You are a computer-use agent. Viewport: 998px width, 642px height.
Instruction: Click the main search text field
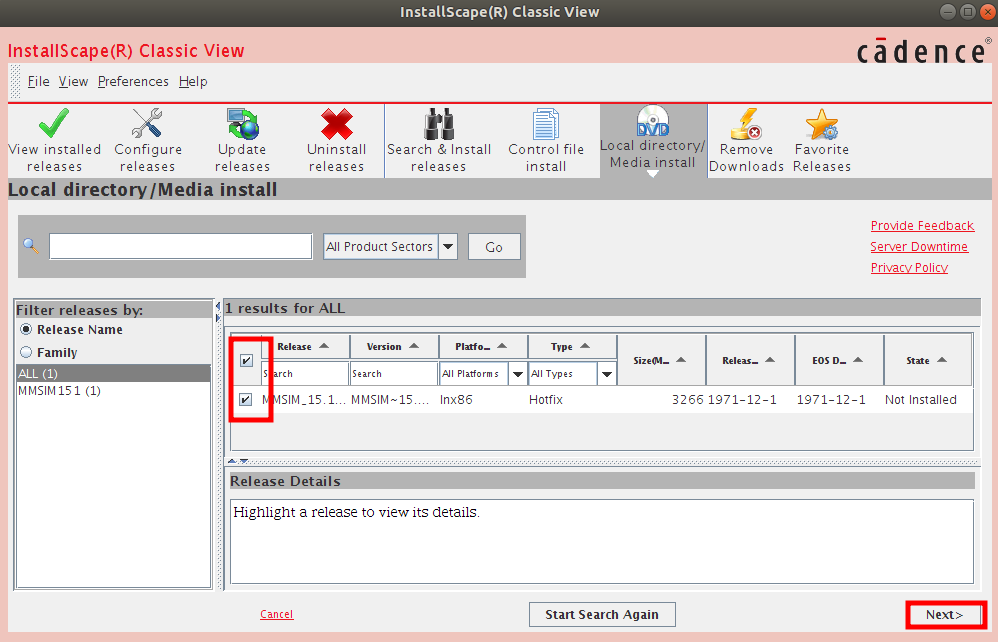tap(181, 246)
